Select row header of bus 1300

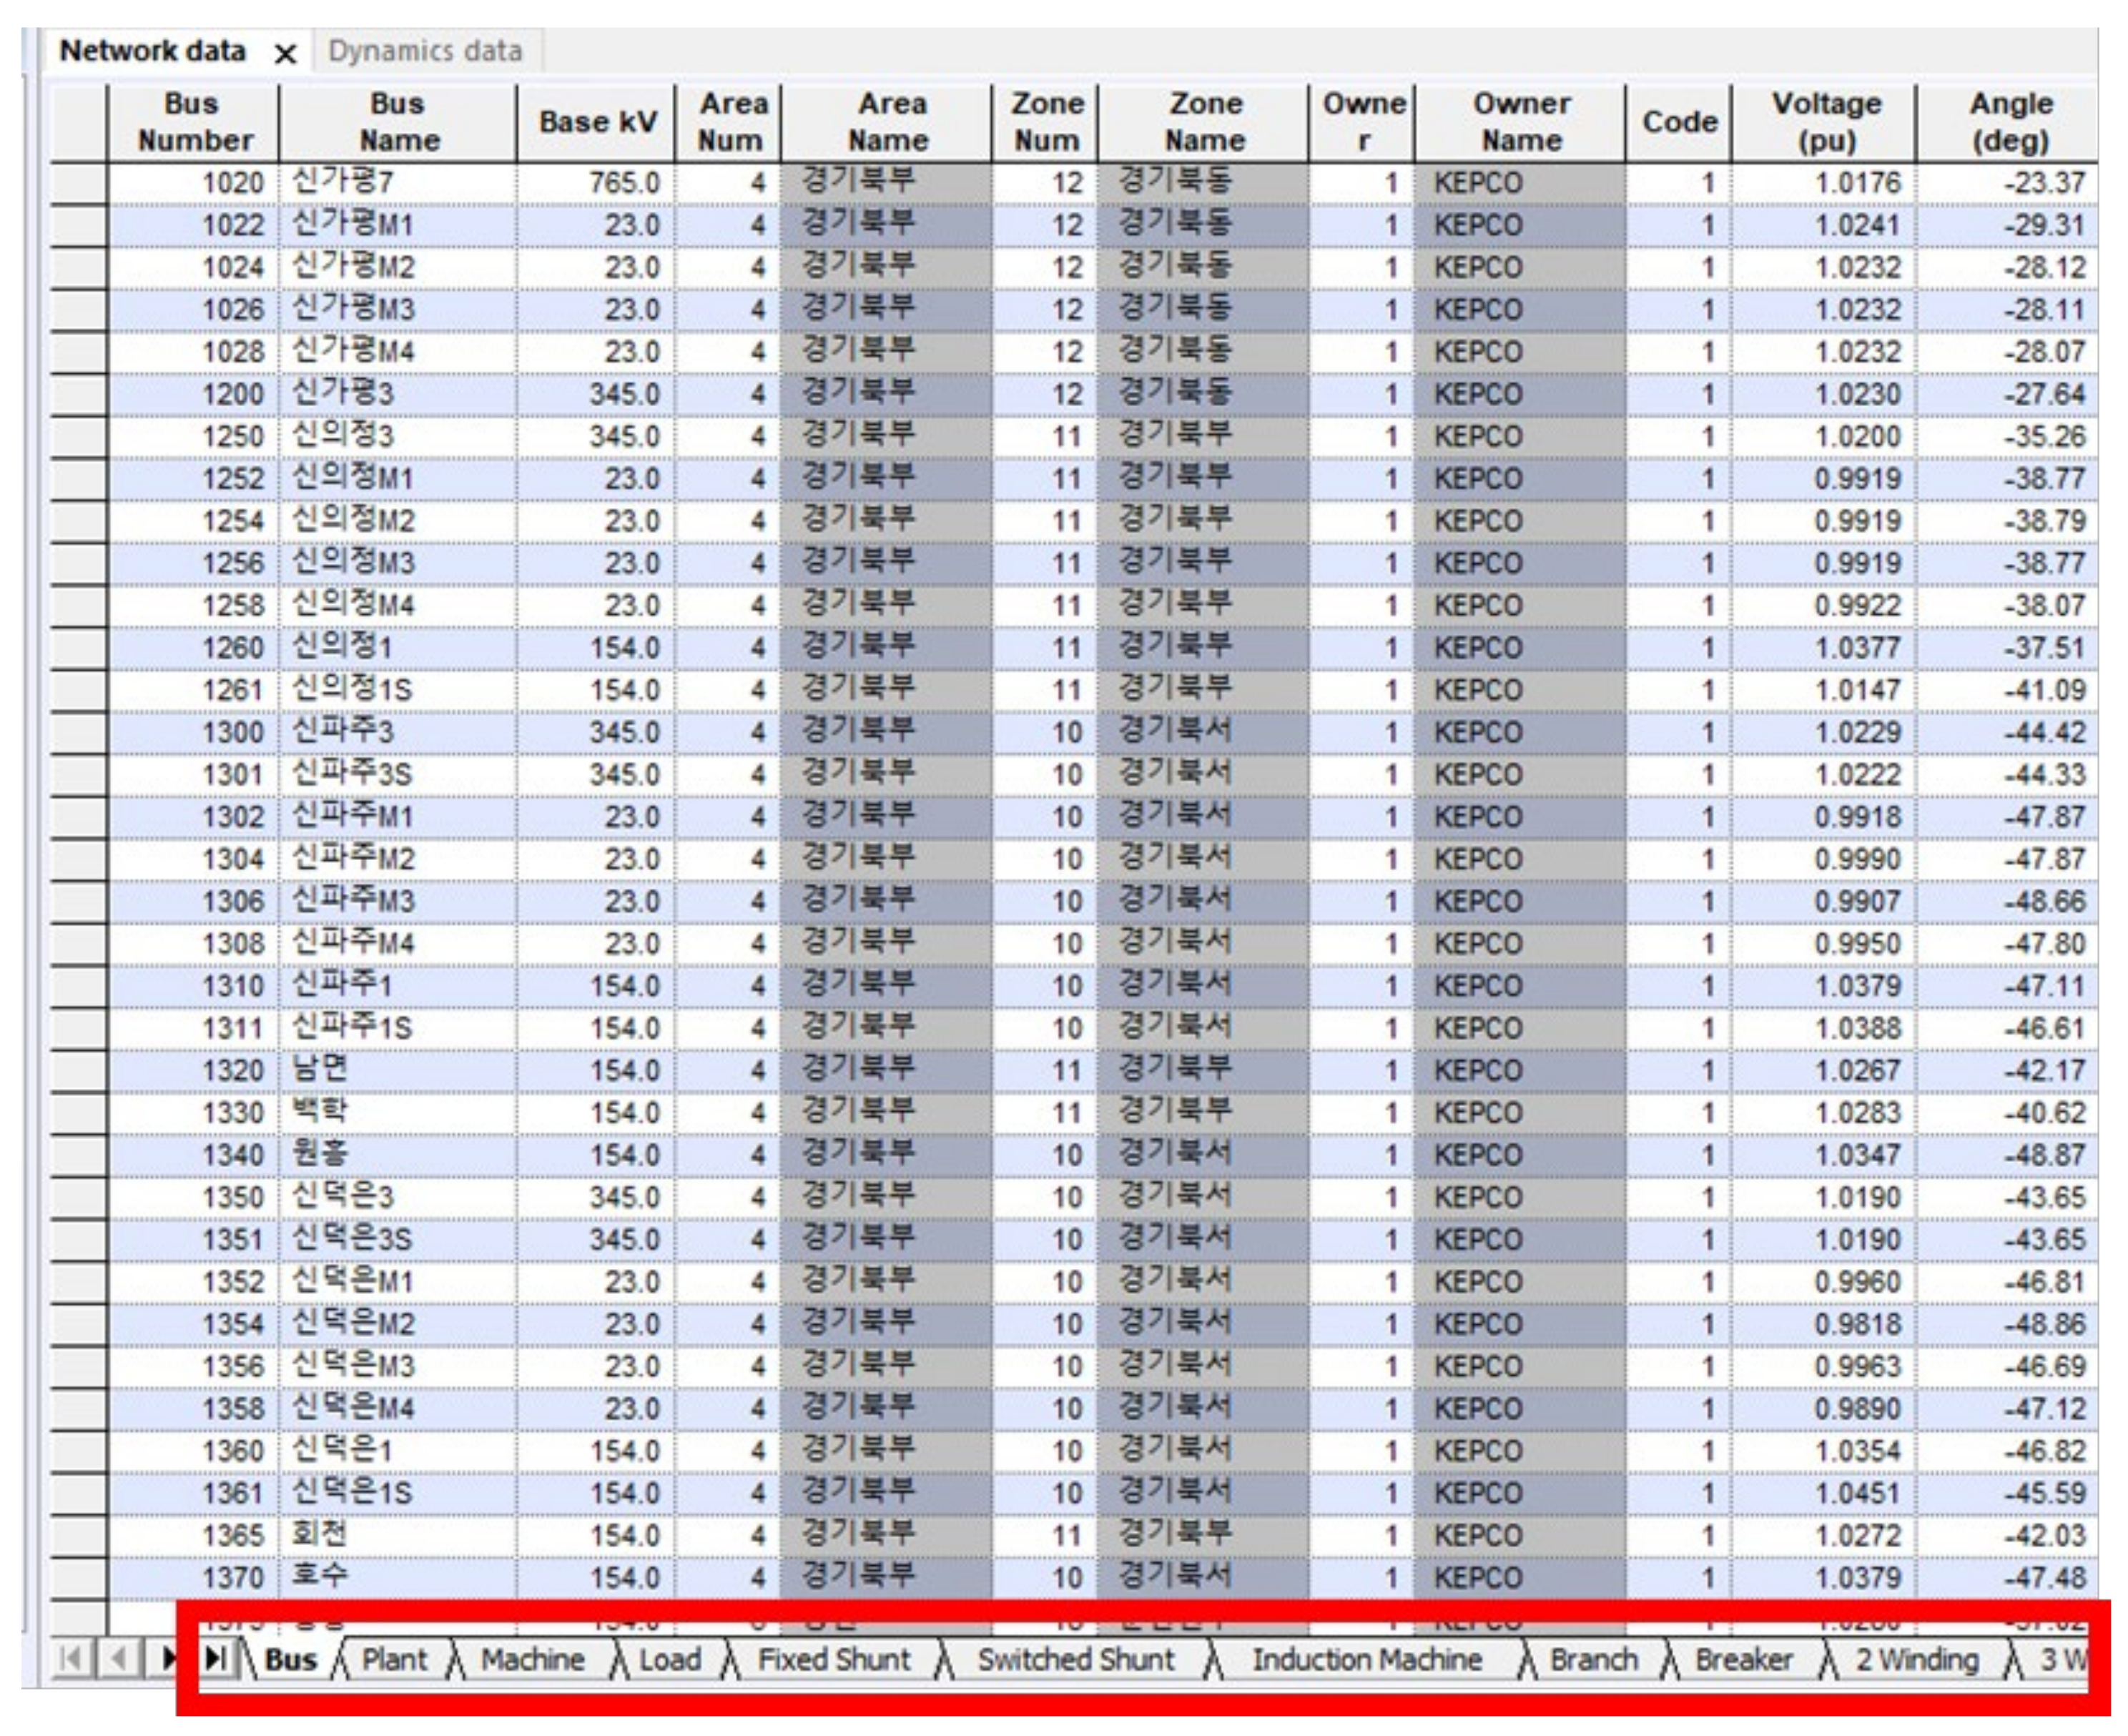coord(79,732)
